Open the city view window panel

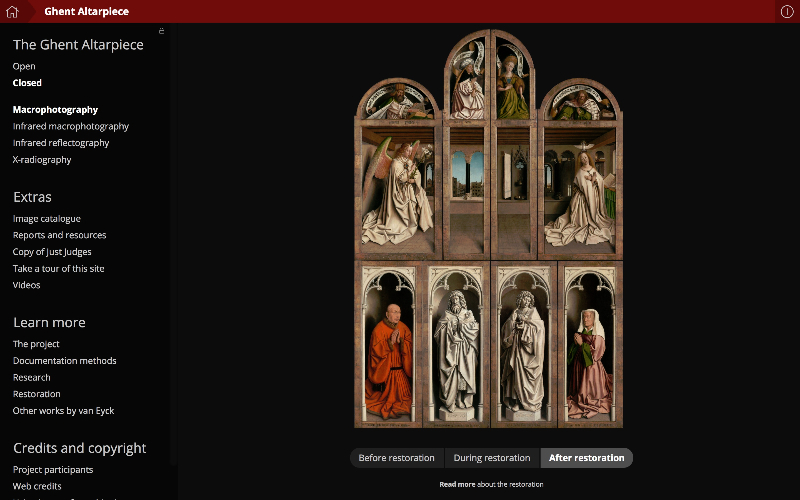click(x=467, y=189)
